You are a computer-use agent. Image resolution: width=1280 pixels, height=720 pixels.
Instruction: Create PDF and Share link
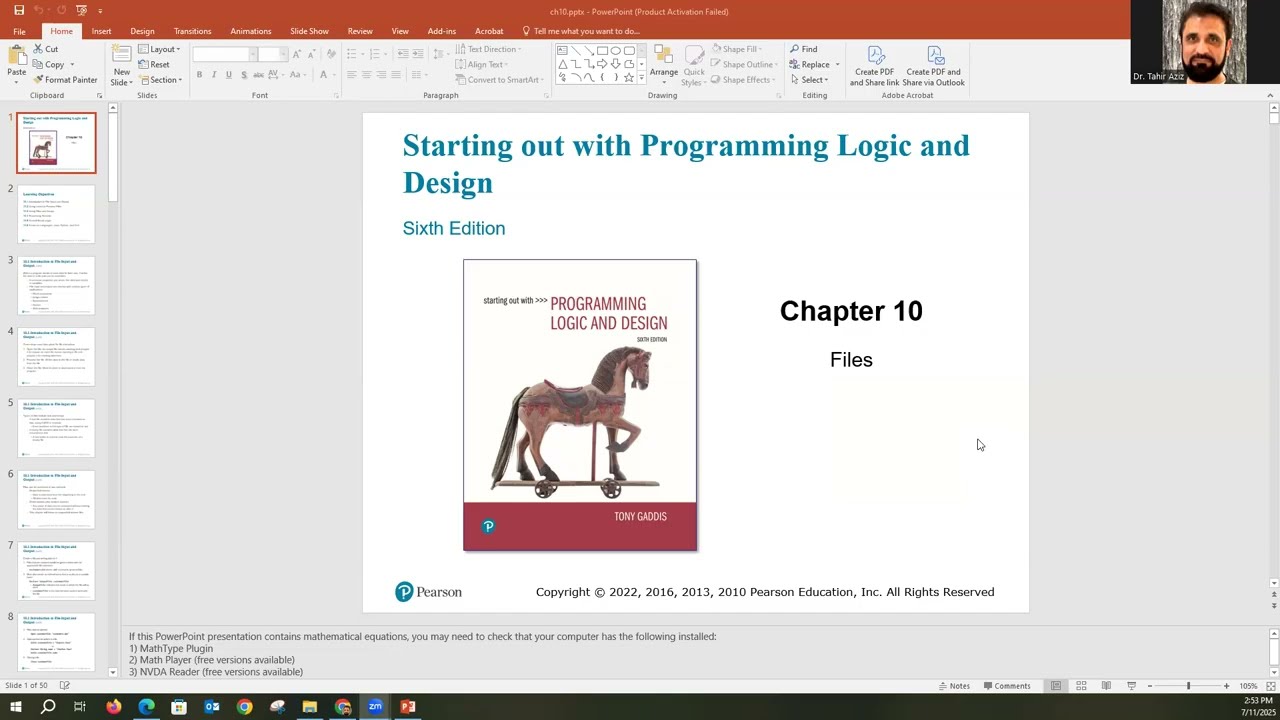click(x=875, y=66)
